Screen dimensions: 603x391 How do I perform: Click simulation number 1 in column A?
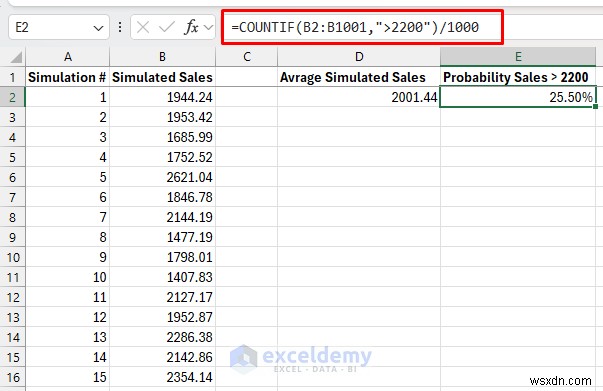68,97
